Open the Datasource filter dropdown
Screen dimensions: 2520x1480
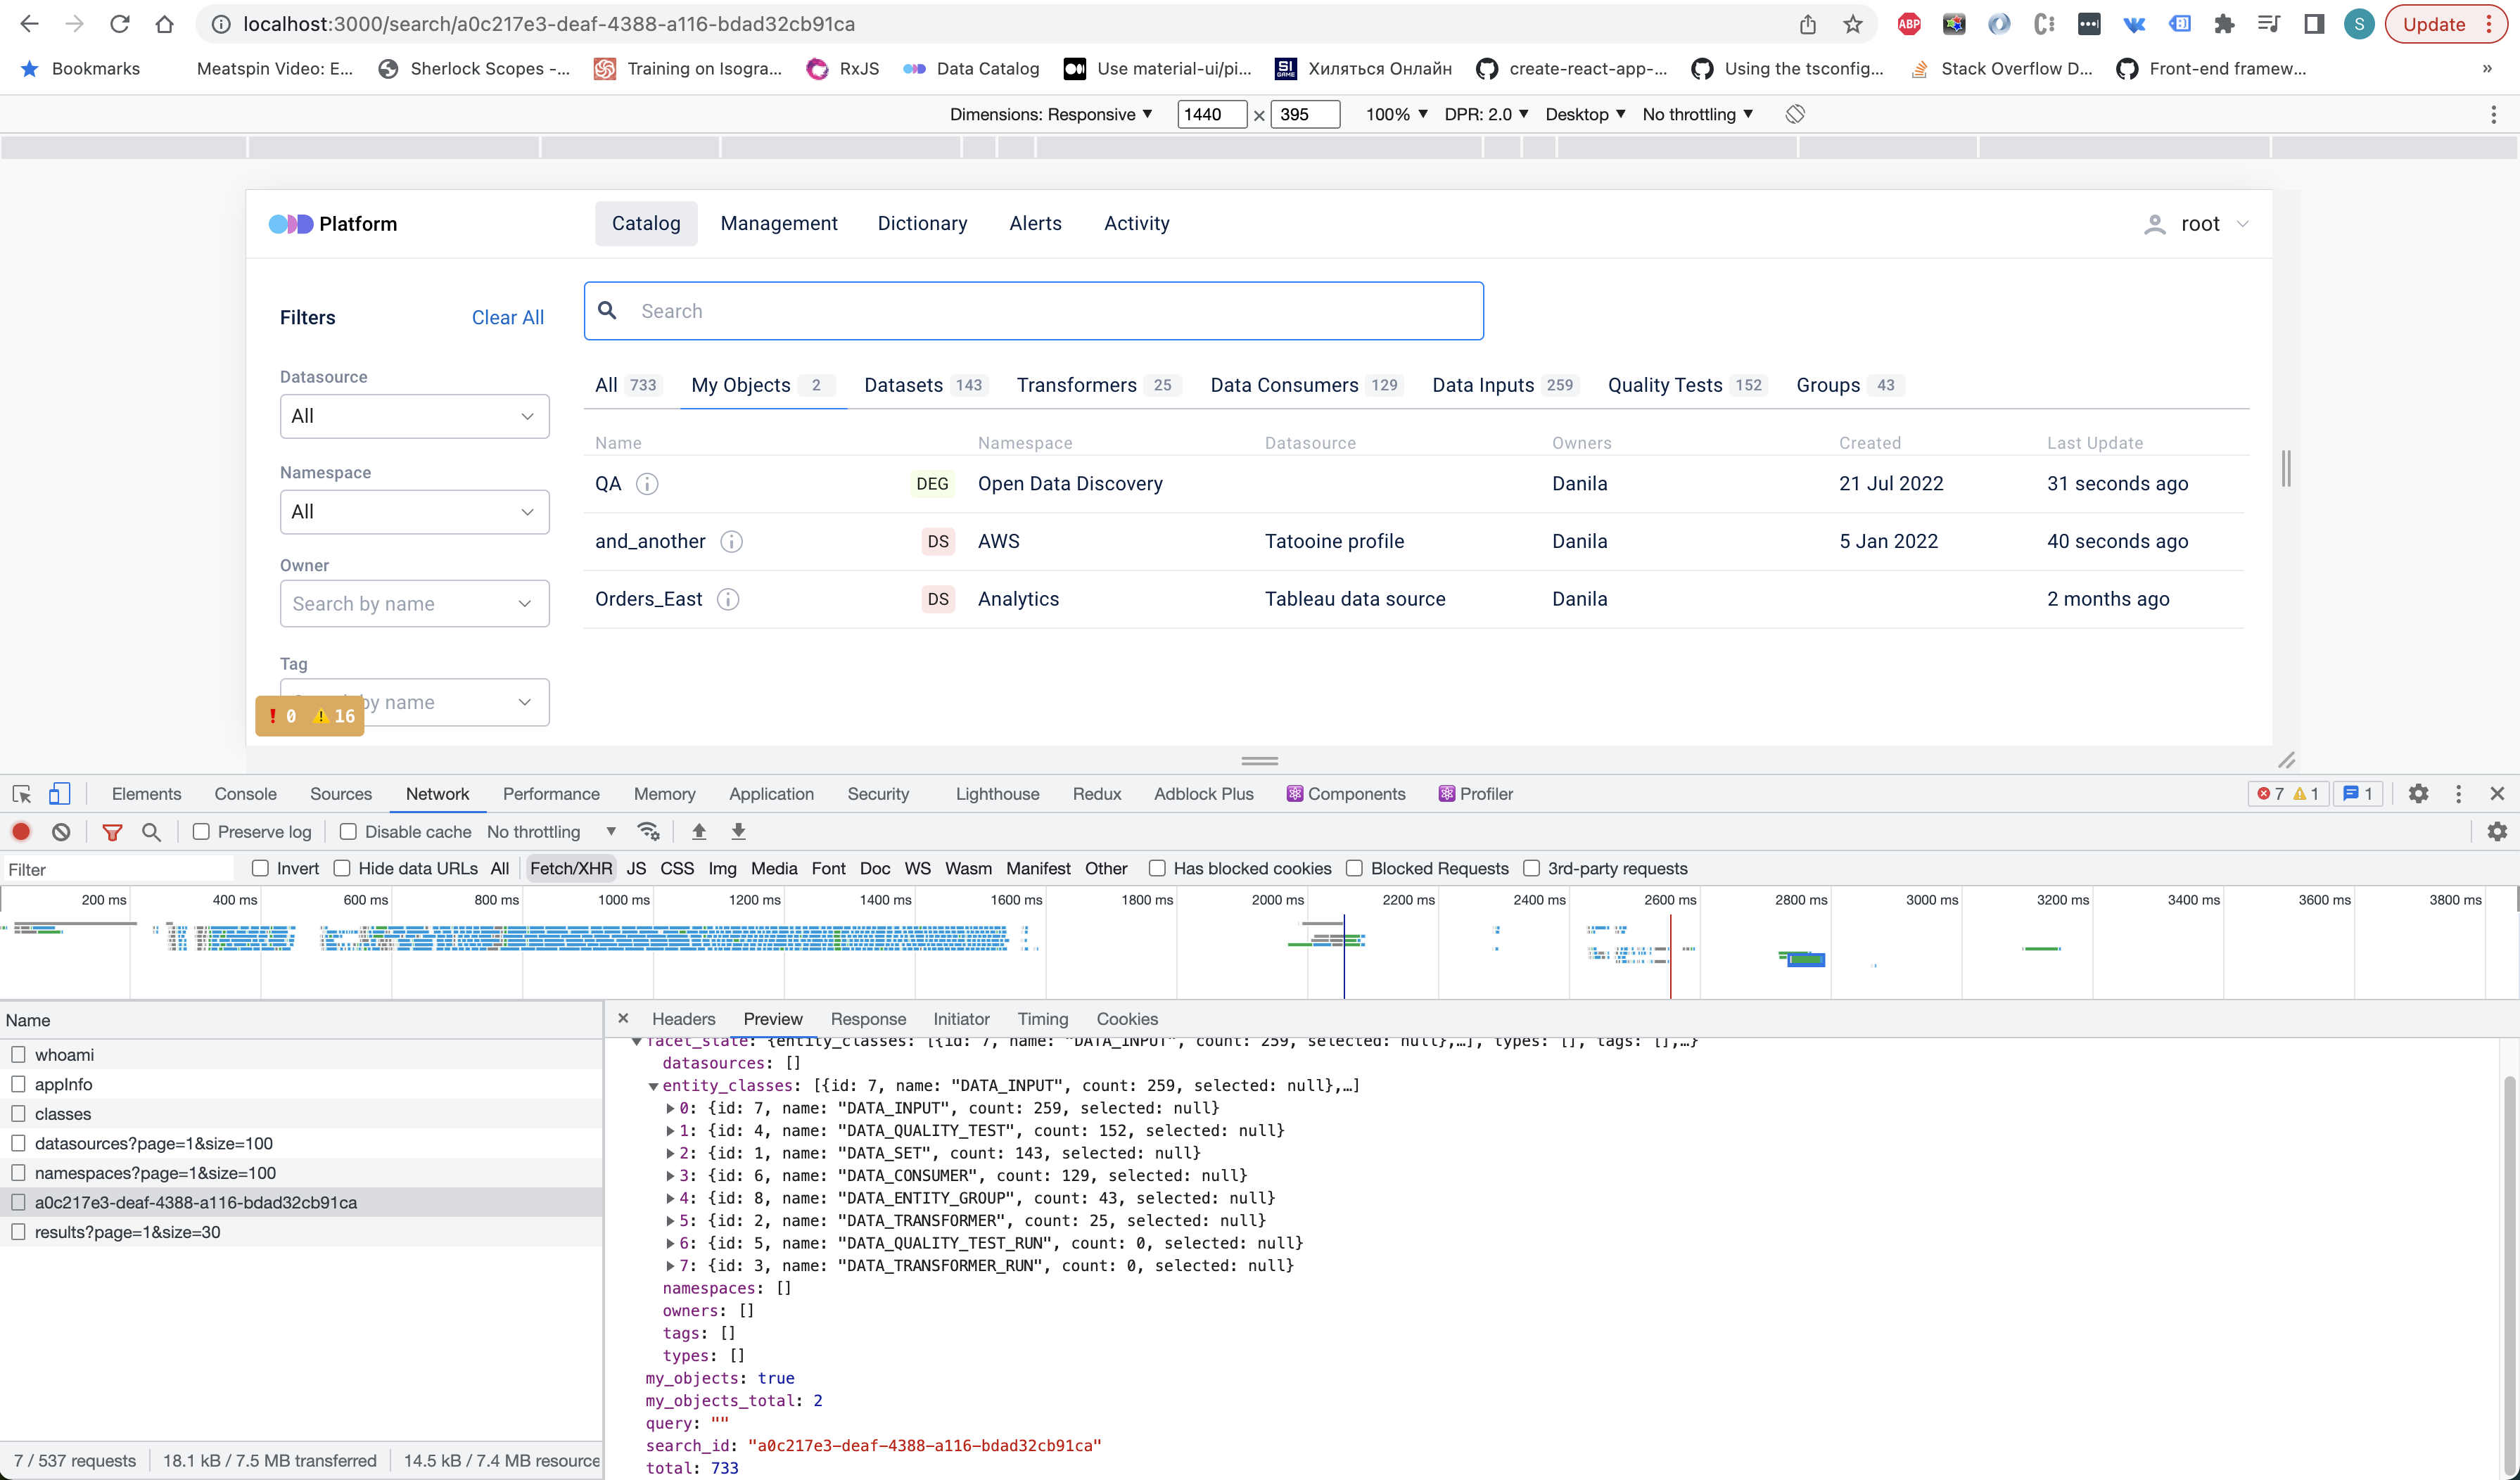tap(414, 416)
